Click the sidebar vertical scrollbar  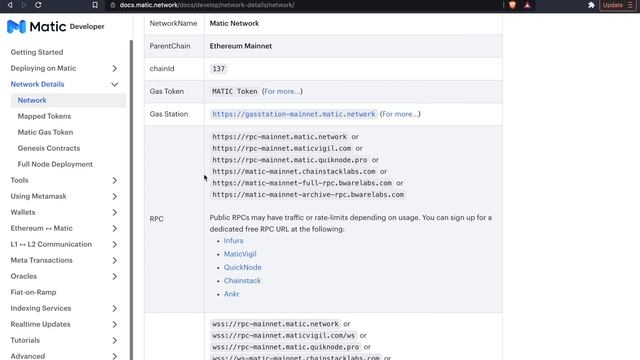click(131, 200)
